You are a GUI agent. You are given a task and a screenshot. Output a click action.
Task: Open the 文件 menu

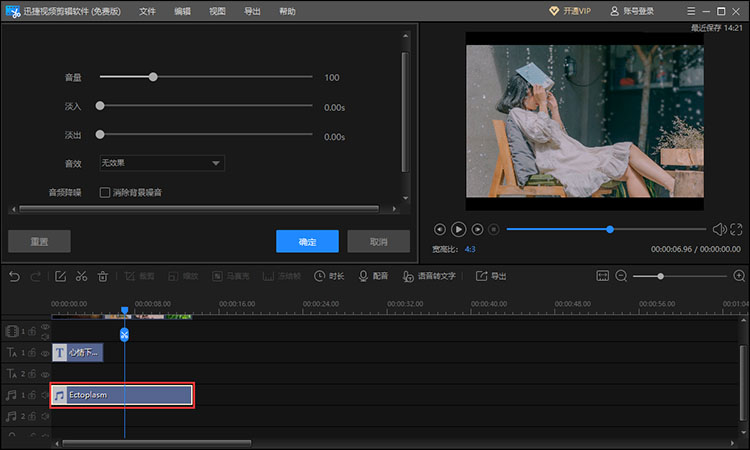point(147,11)
